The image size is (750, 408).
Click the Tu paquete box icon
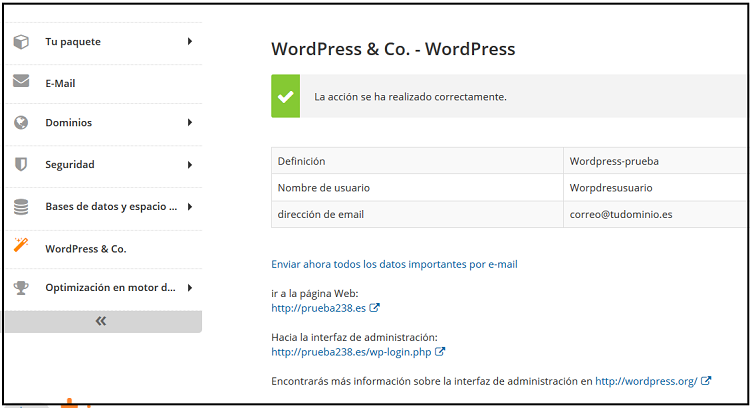click(21, 42)
